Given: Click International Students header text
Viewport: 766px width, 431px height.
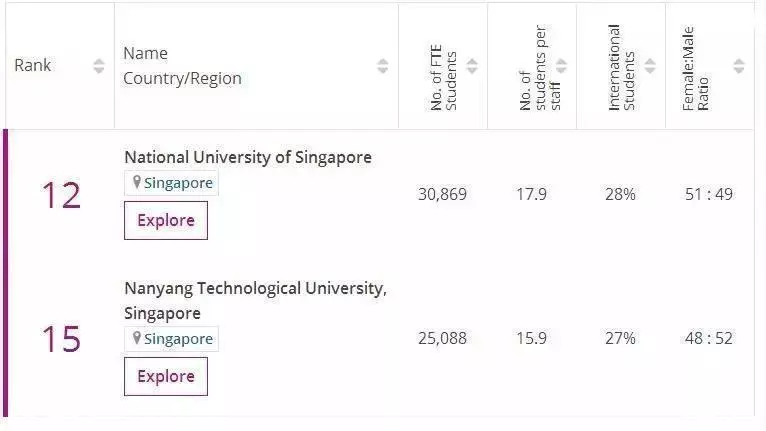Looking at the screenshot, I should coord(621,67).
